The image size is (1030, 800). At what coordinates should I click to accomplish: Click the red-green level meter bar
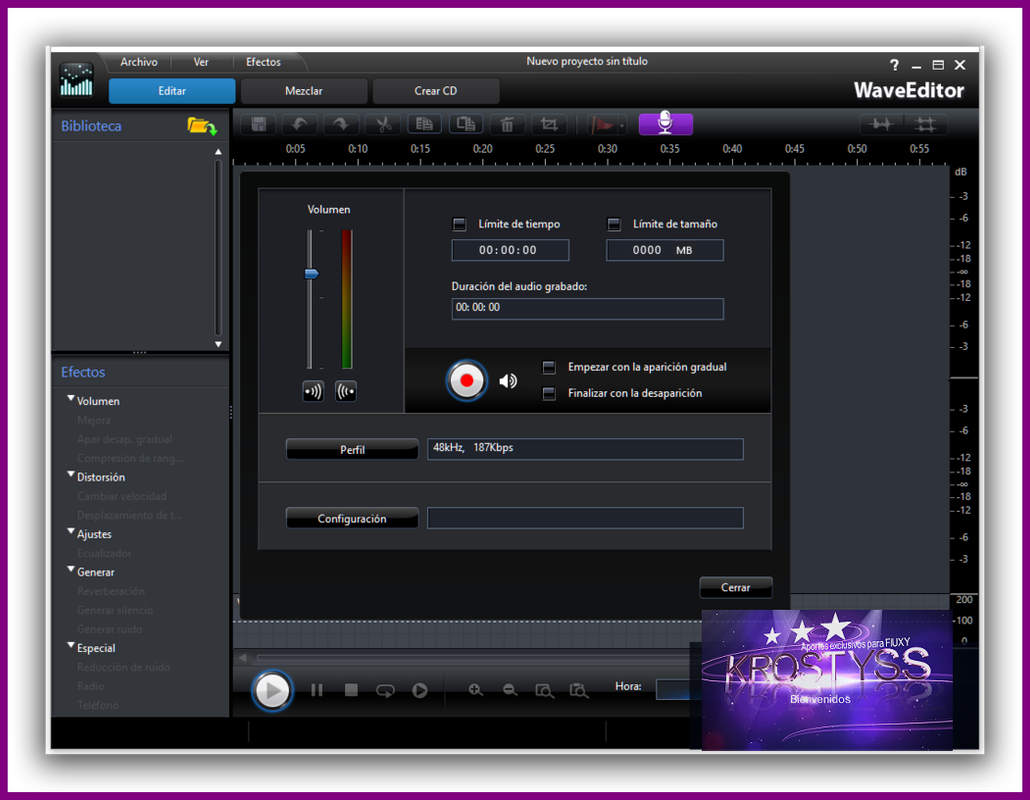pos(347,299)
